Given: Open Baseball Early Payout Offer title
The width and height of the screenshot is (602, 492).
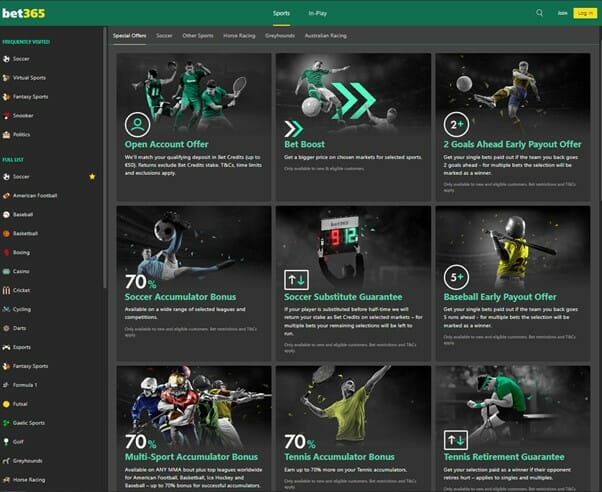Looking at the screenshot, I should (x=500, y=297).
